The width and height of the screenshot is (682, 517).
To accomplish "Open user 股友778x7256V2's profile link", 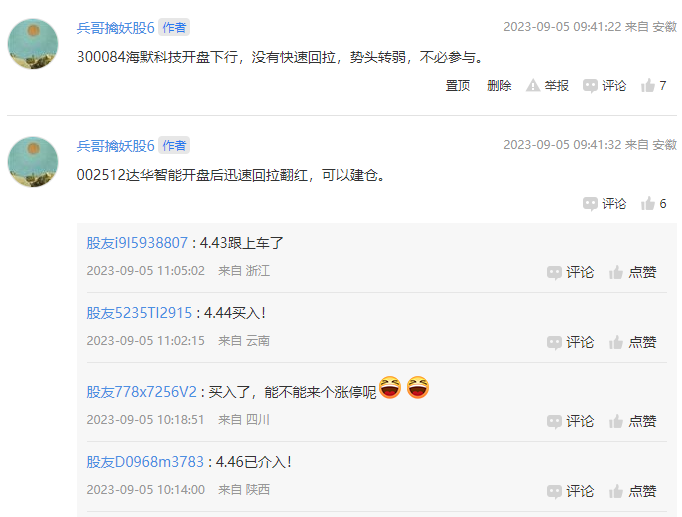I will click(141, 392).
